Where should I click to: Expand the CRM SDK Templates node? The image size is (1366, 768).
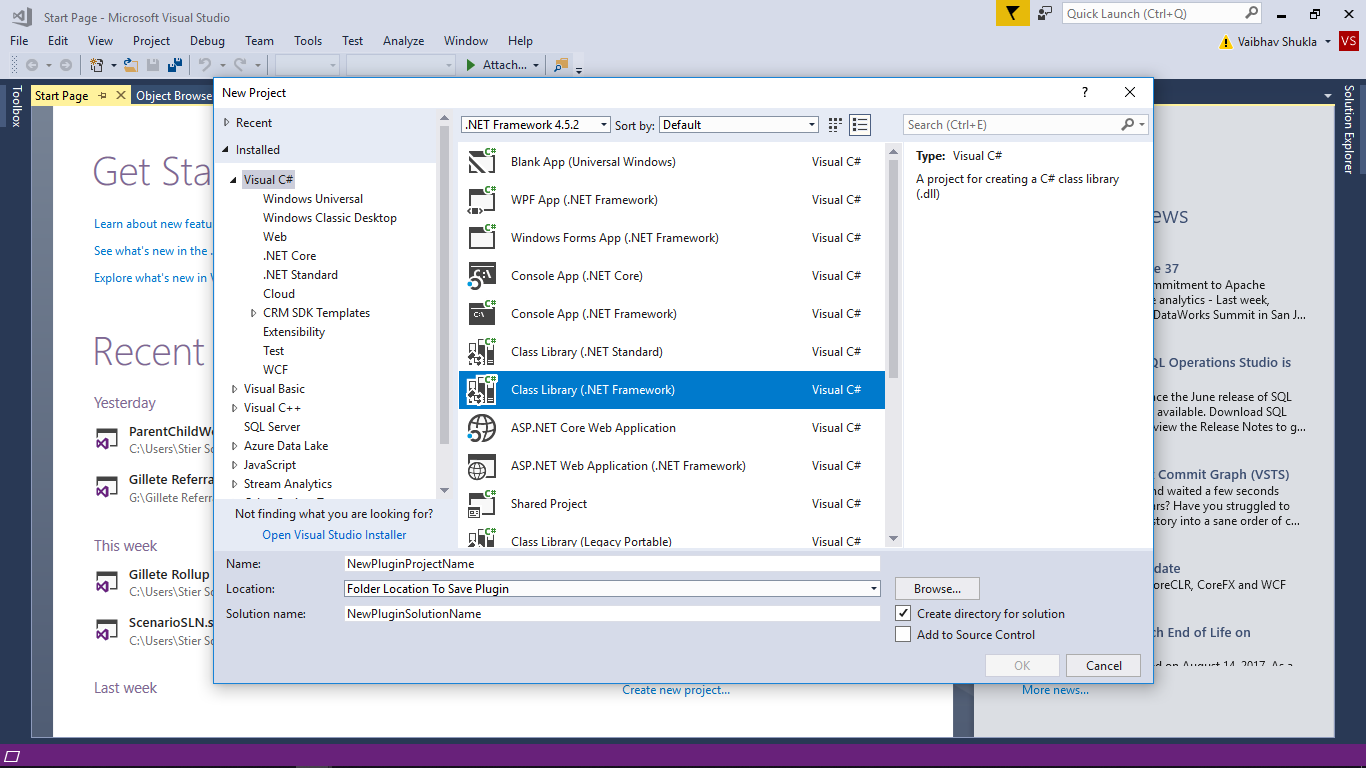point(253,312)
